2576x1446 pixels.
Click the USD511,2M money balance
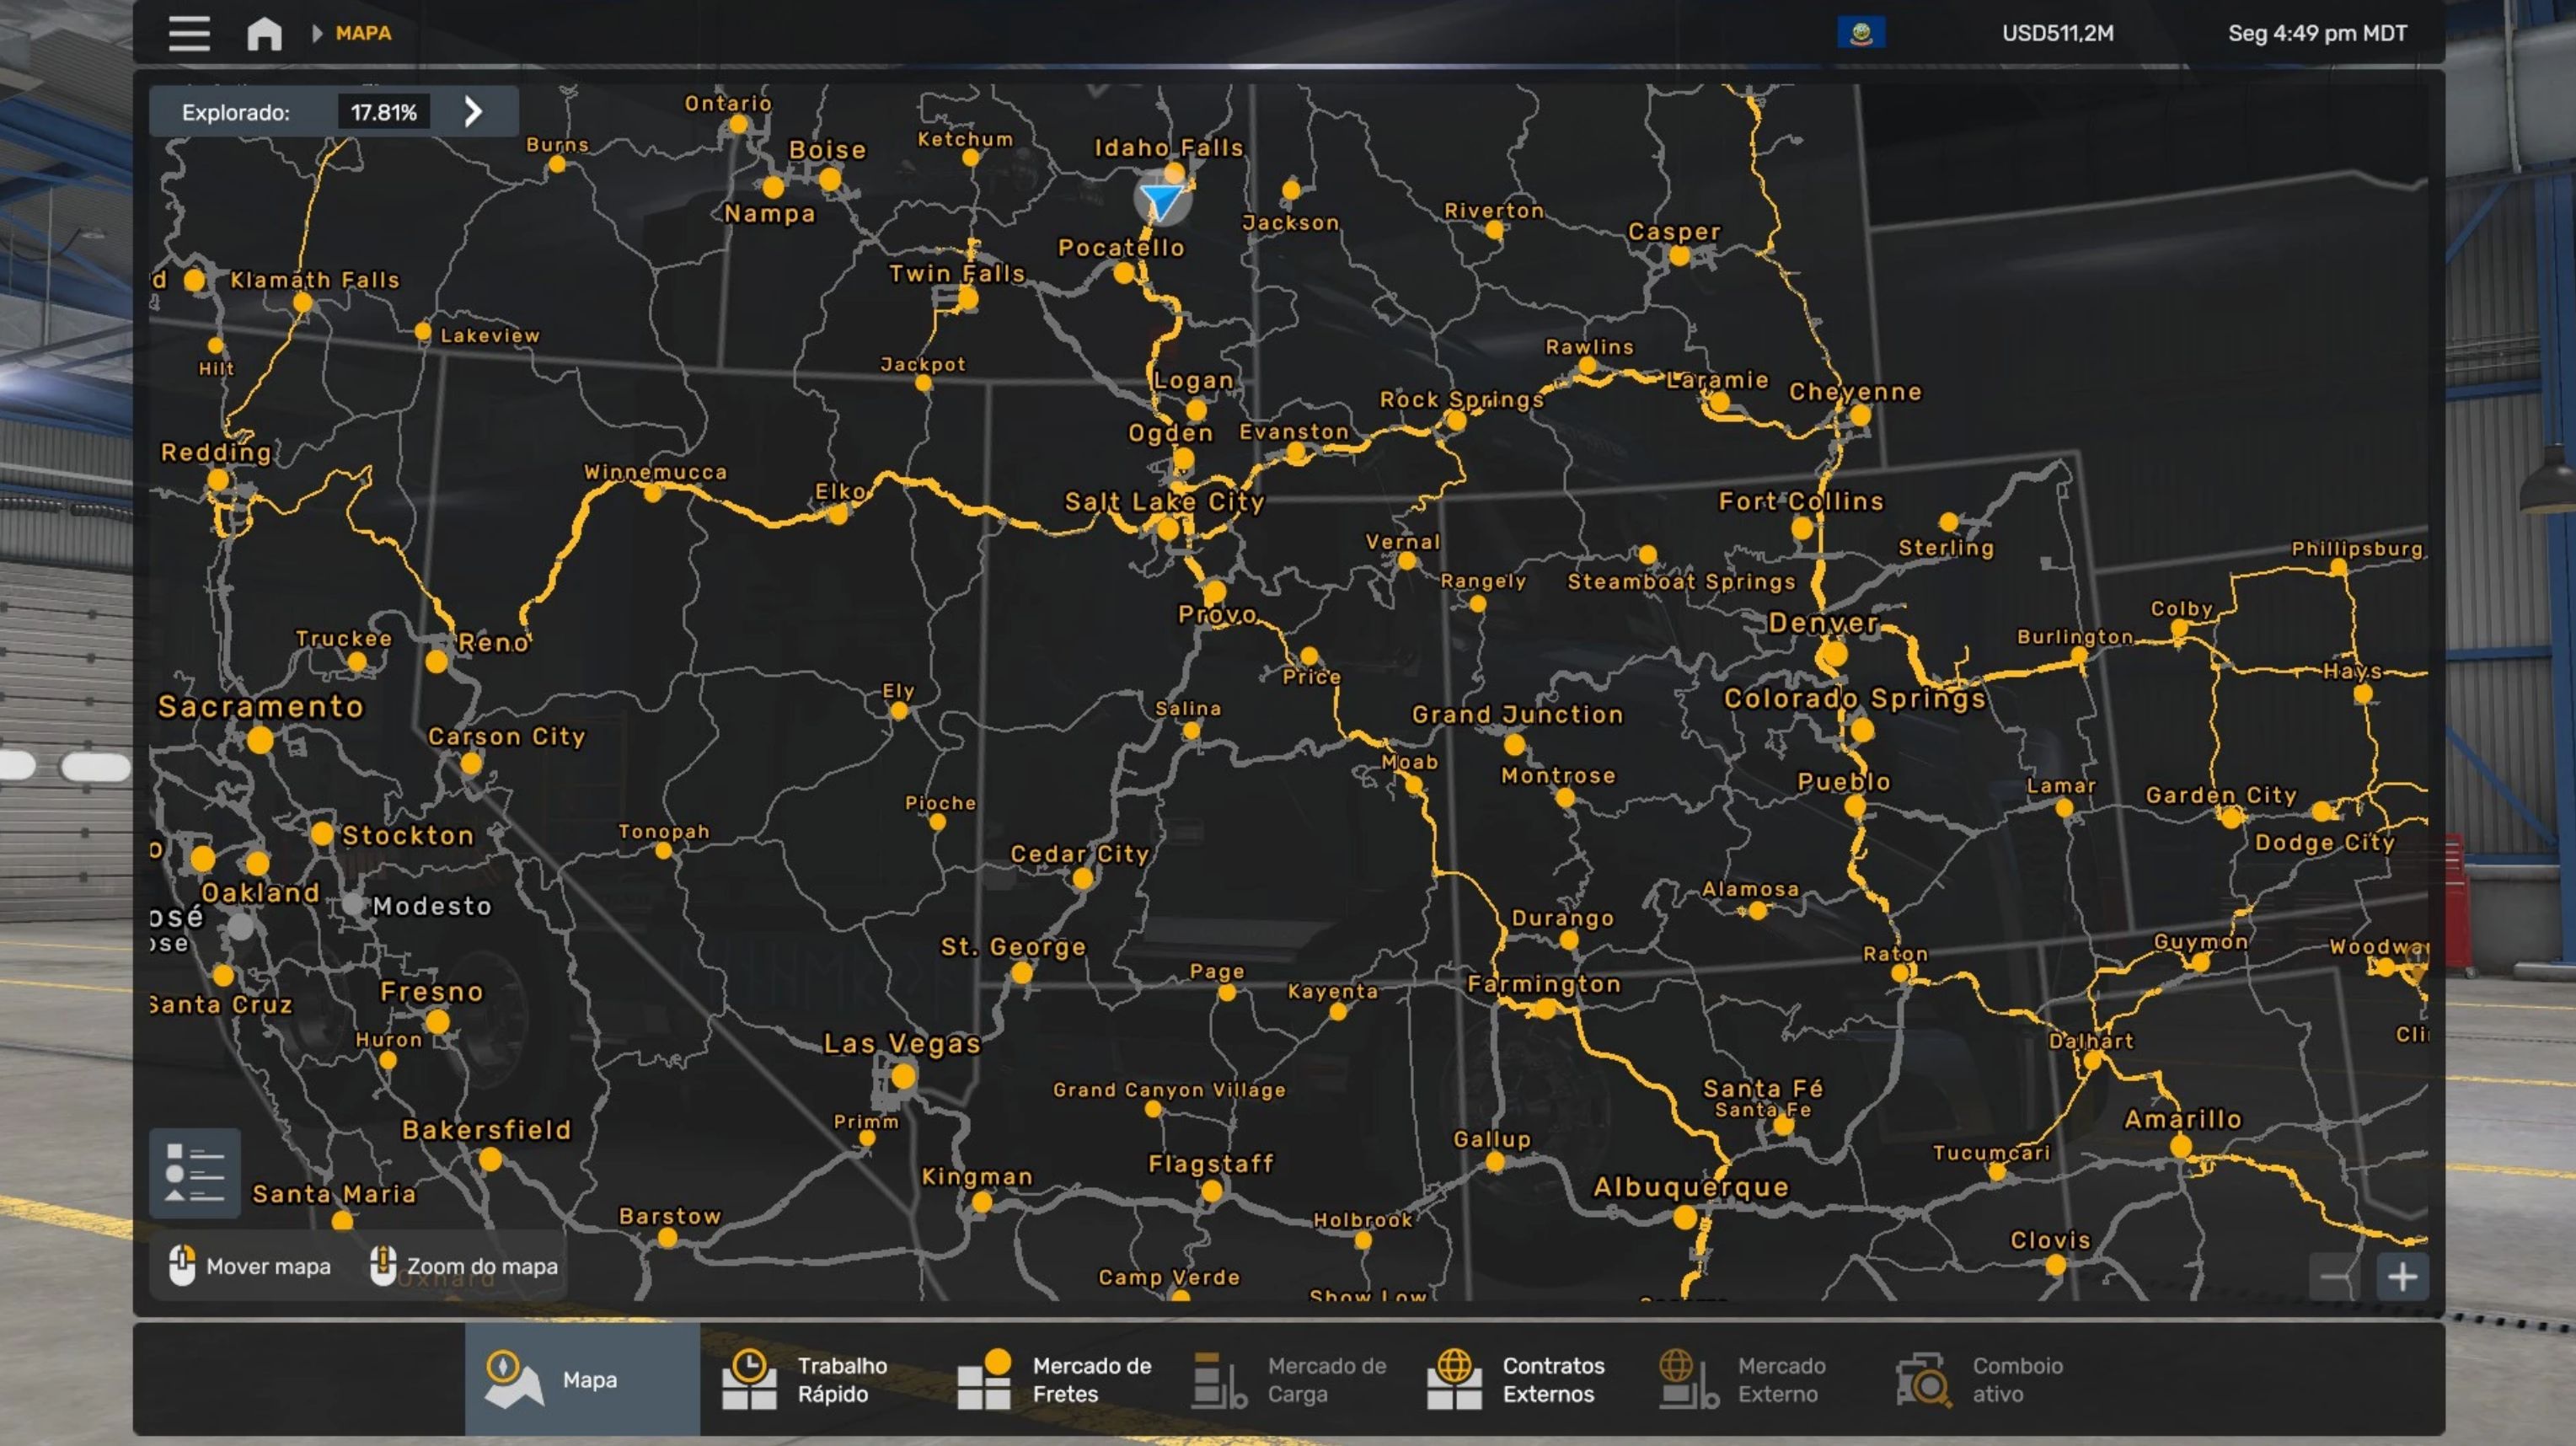coord(2057,33)
